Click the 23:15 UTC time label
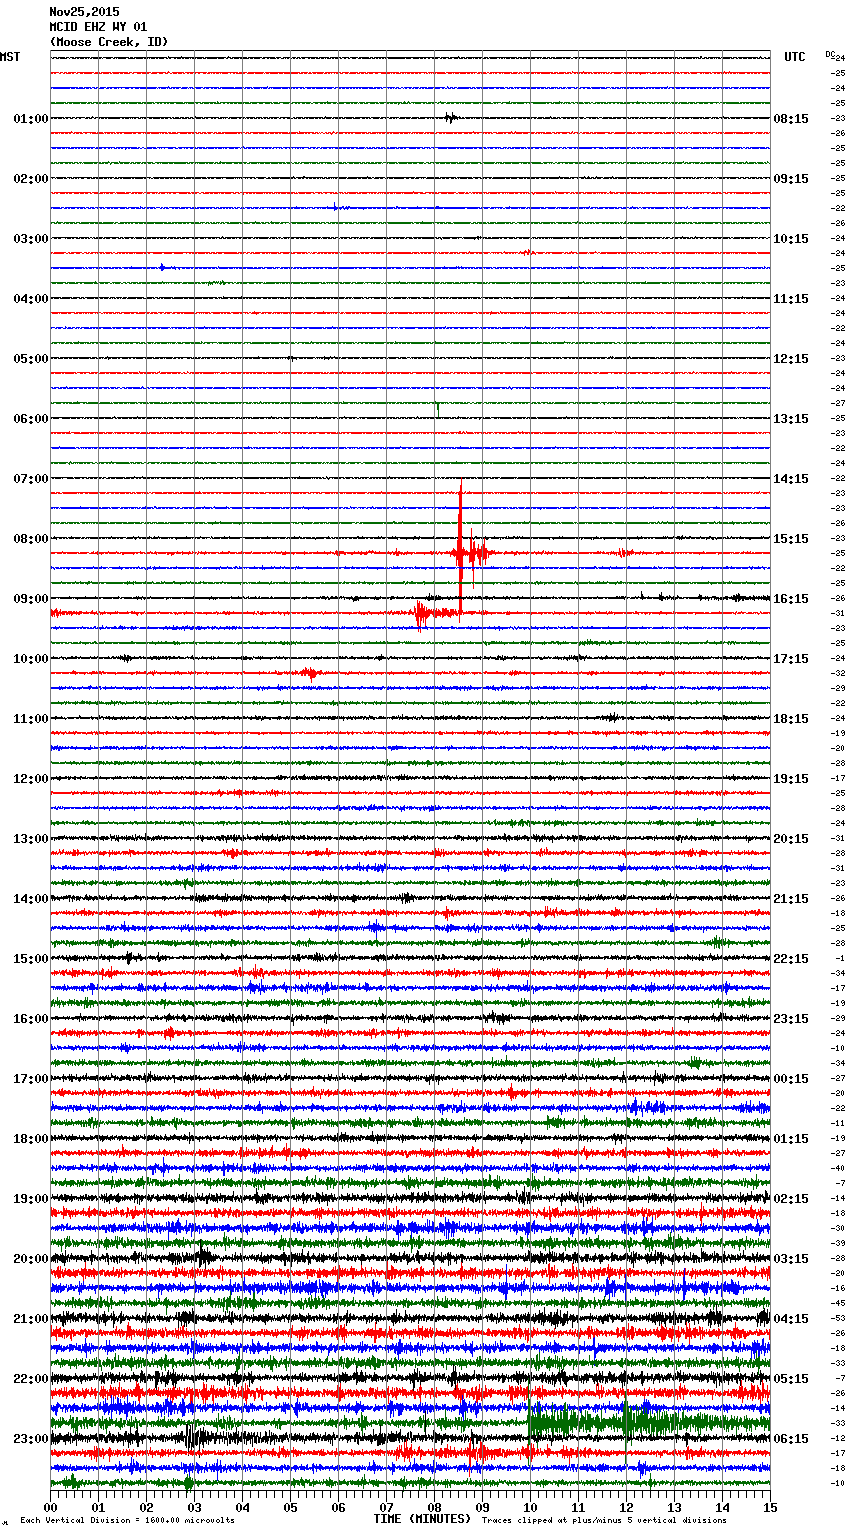Viewport: 850px width, 1534px height. tap(791, 1019)
